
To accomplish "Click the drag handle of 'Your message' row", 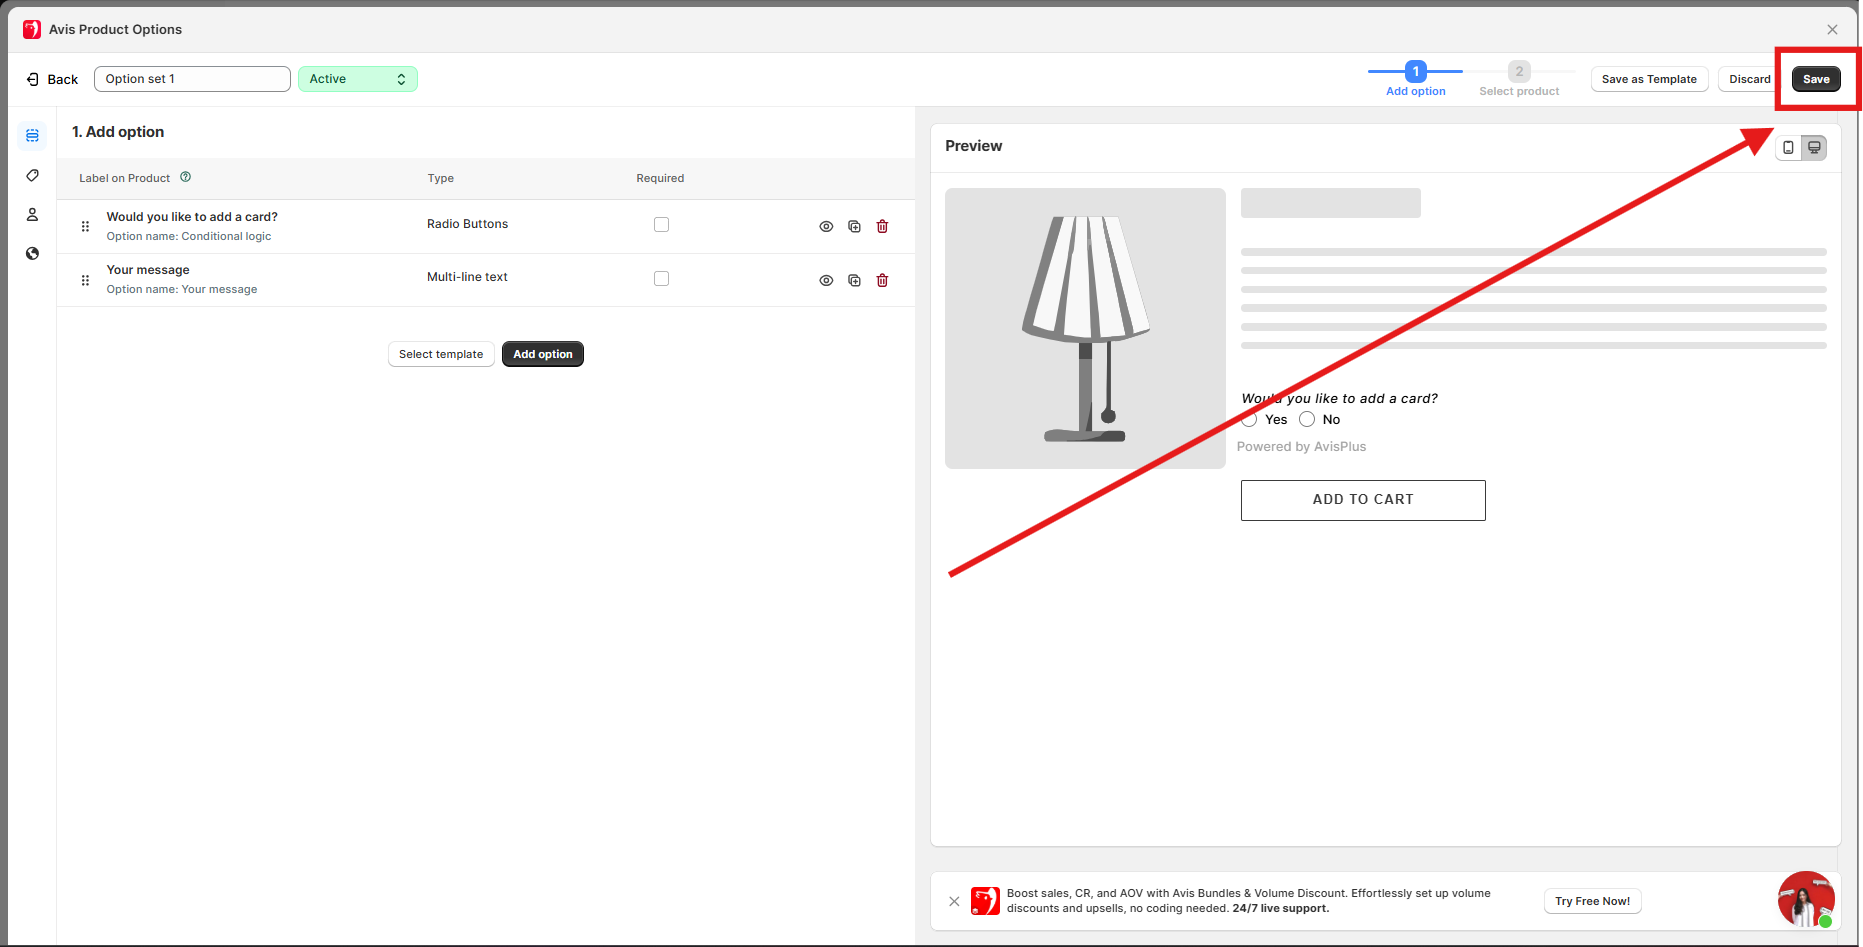I will (85, 281).
